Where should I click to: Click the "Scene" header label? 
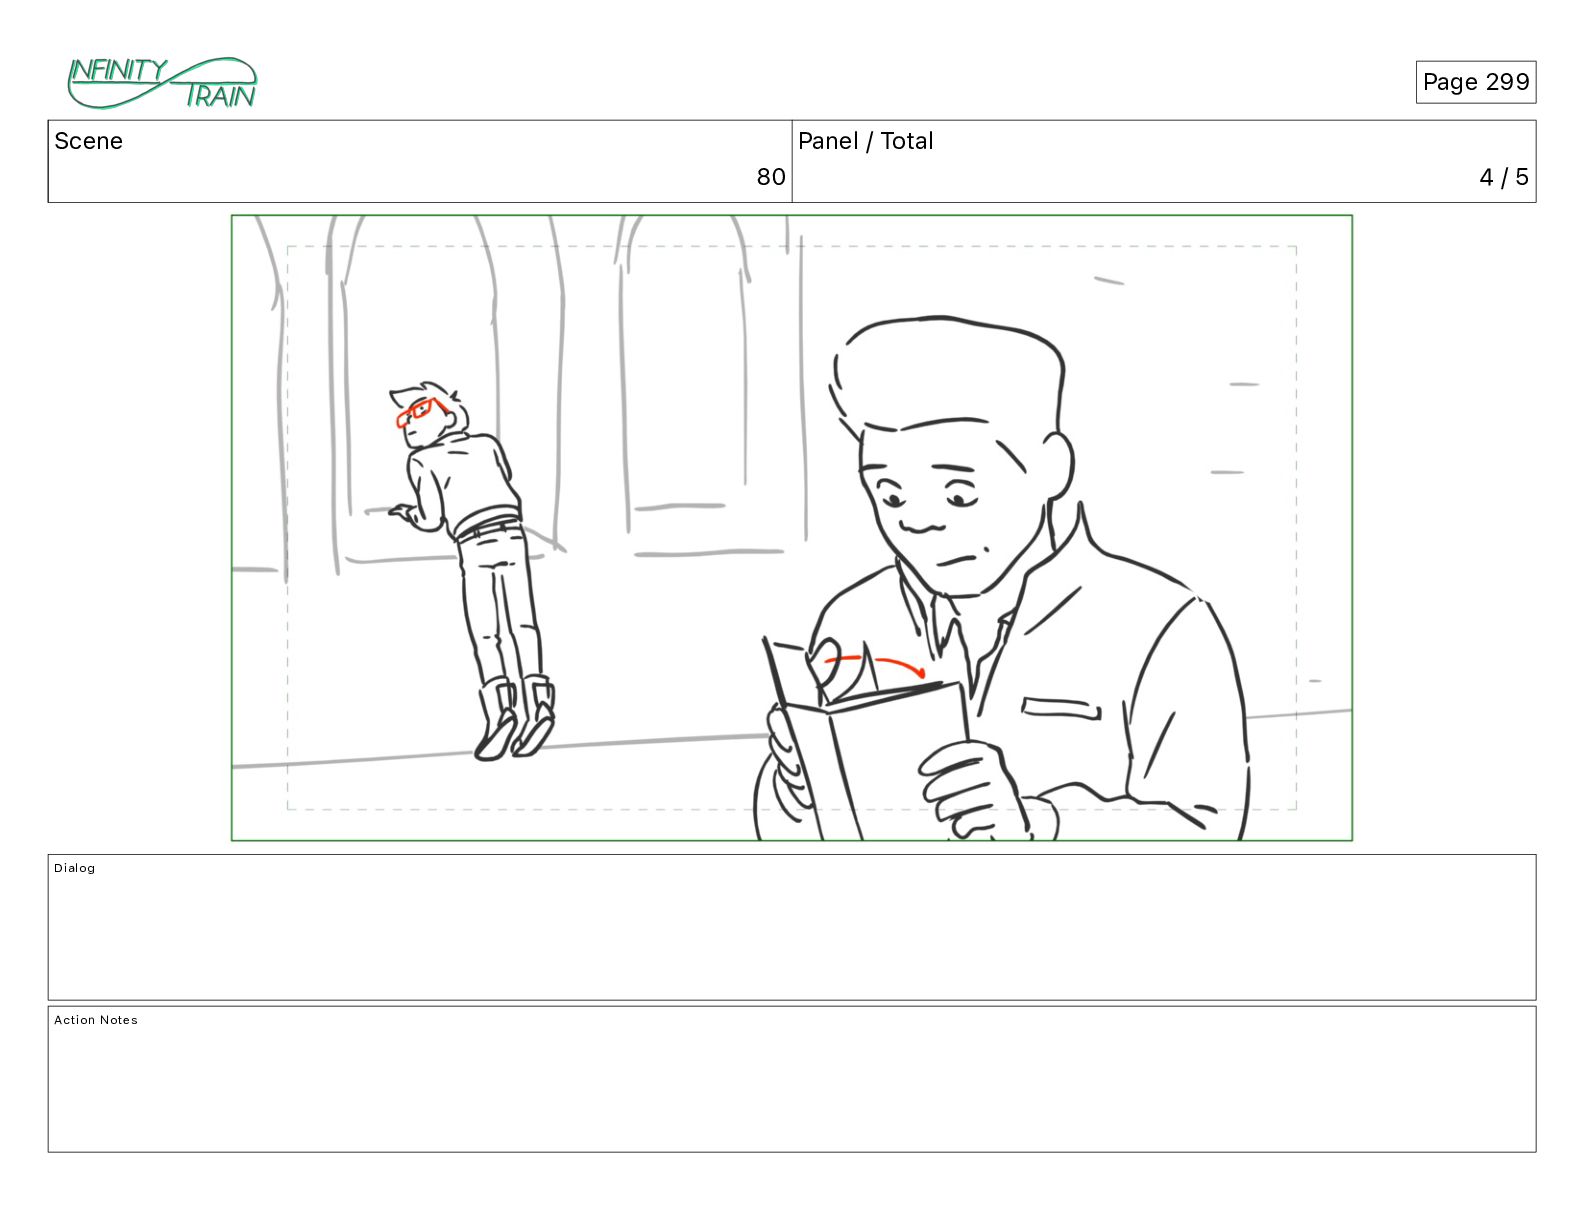pyautogui.click(x=89, y=141)
